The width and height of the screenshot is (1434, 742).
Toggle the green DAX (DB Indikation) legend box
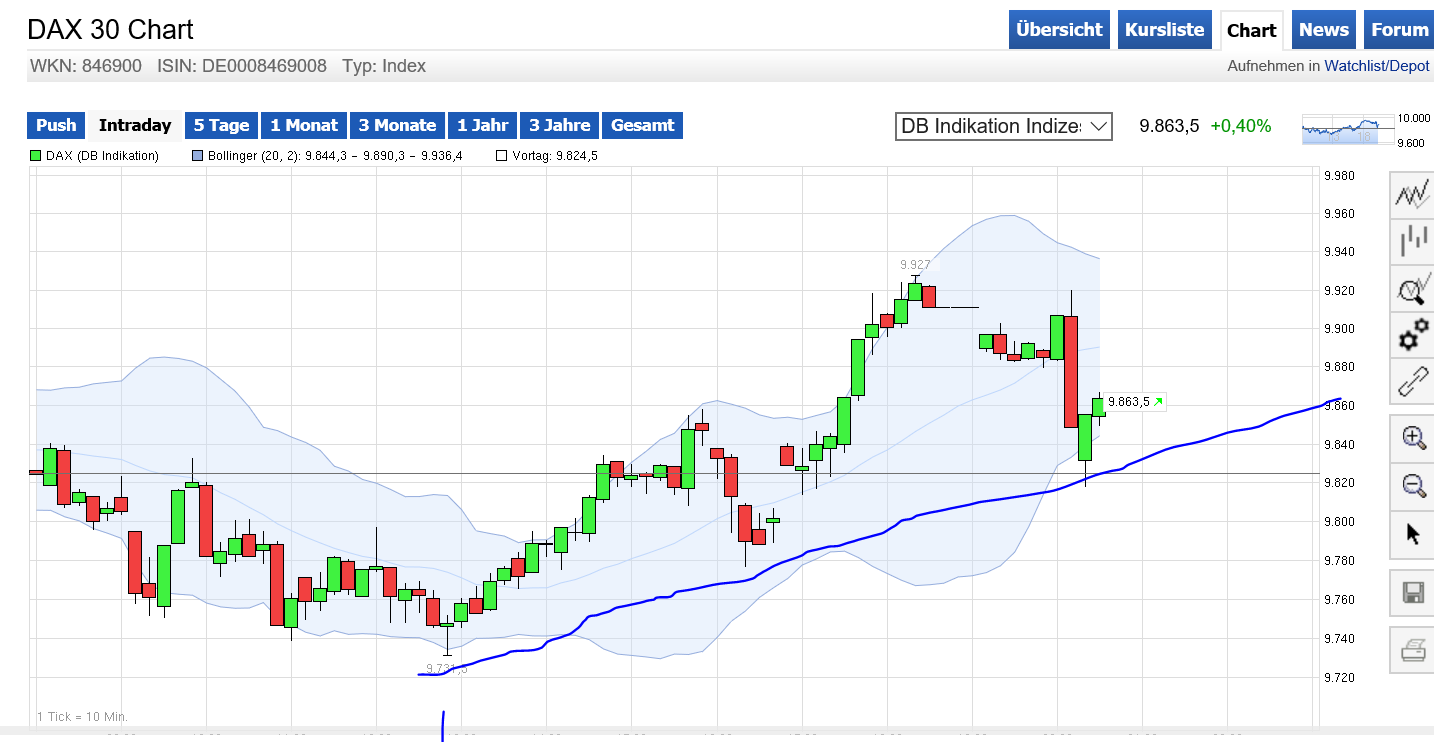[x=36, y=156]
